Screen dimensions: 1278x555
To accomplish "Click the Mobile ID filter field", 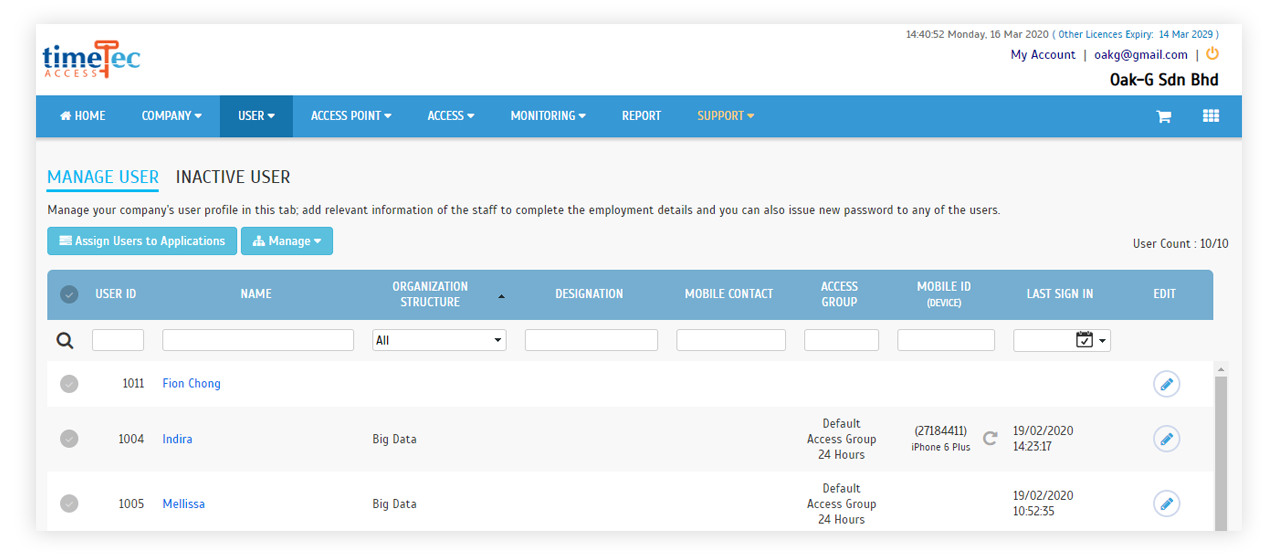I will point(946,341).
